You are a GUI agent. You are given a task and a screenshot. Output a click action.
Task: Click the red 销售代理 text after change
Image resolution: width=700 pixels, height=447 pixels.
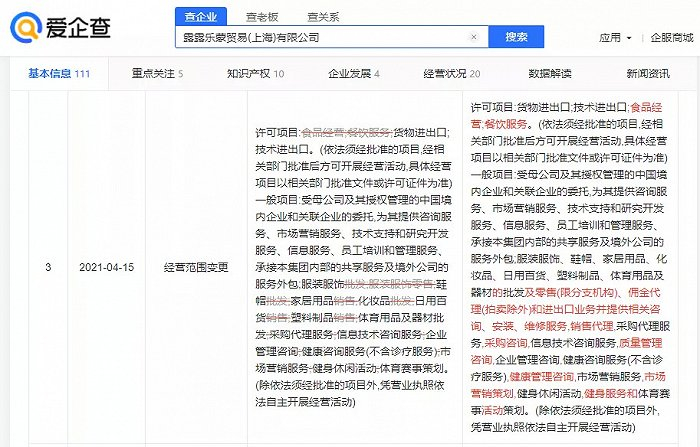click(x=592, y=326)
